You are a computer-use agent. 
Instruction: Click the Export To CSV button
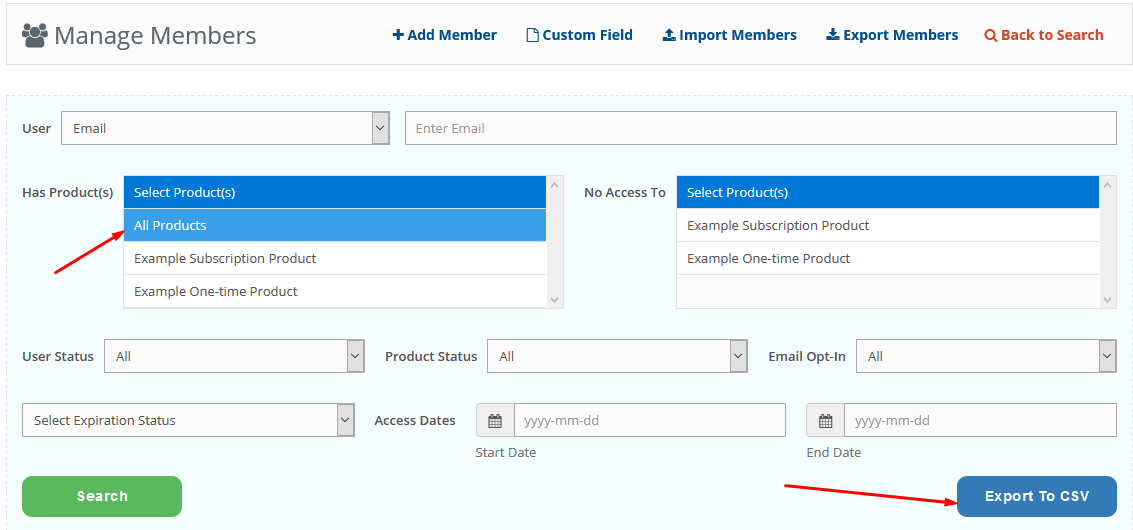point(1037,496)
